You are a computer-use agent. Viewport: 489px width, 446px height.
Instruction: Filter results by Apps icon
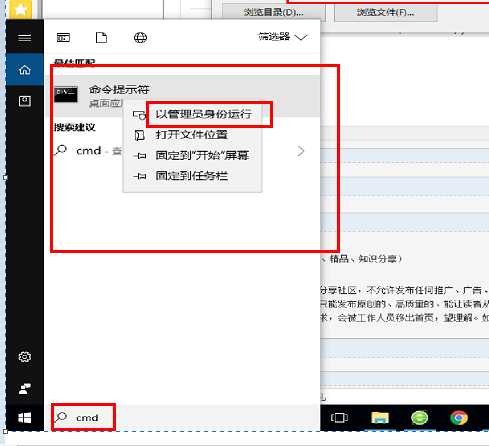point(63,37)
